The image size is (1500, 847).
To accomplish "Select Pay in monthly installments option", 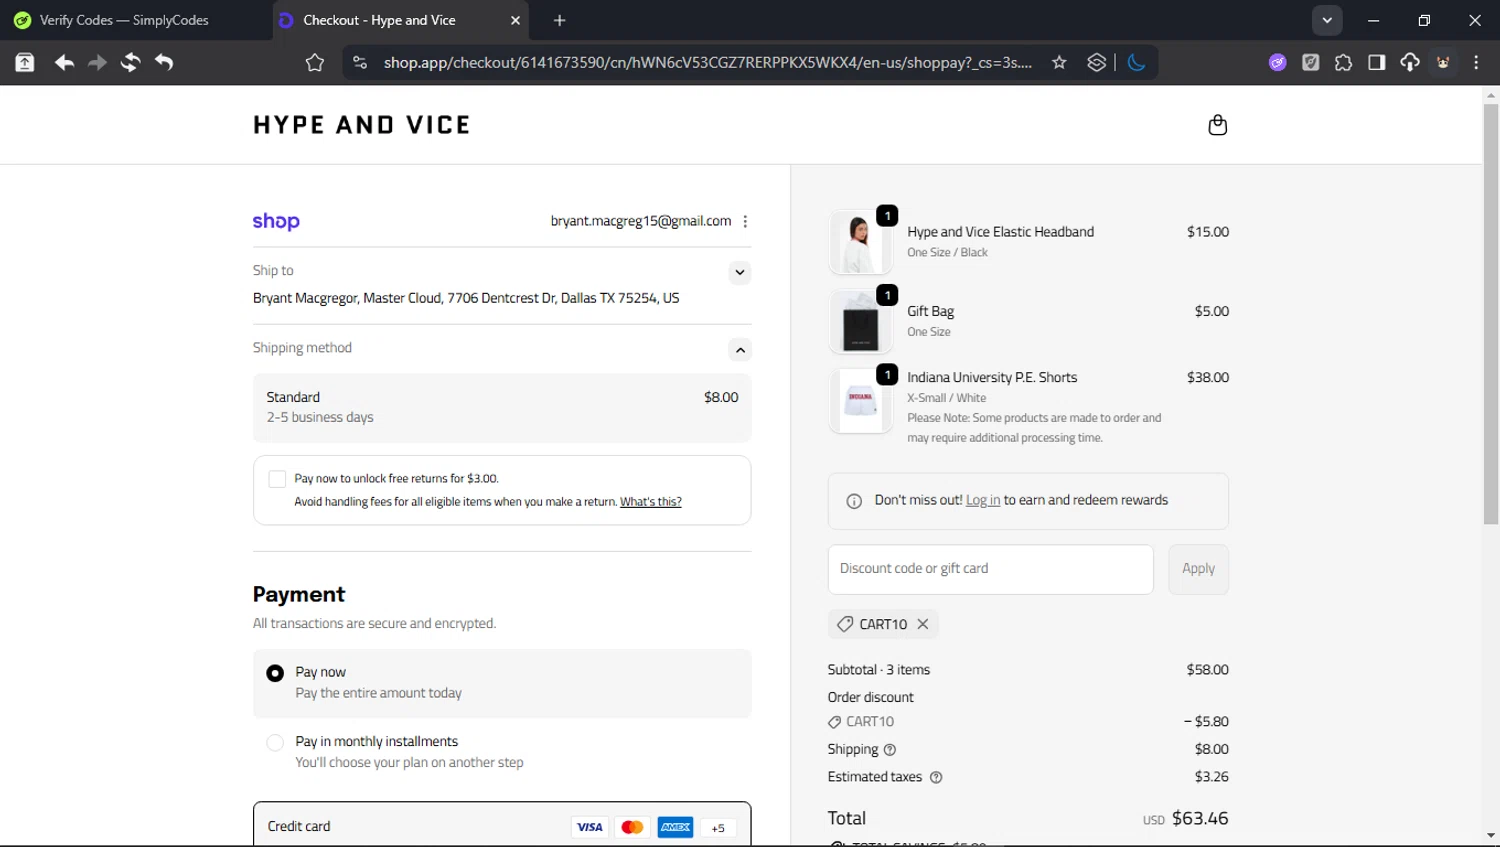I will (x=275, y=743).
